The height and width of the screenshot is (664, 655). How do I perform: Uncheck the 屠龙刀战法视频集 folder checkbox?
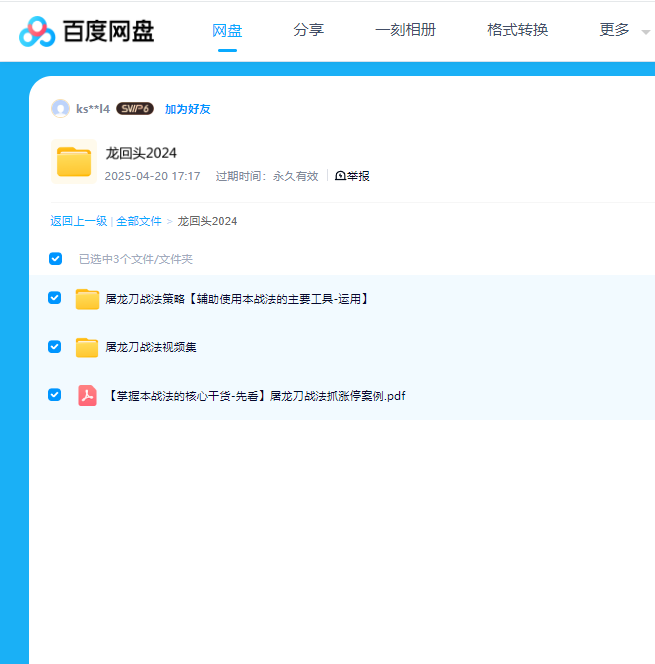coord(55,346)
